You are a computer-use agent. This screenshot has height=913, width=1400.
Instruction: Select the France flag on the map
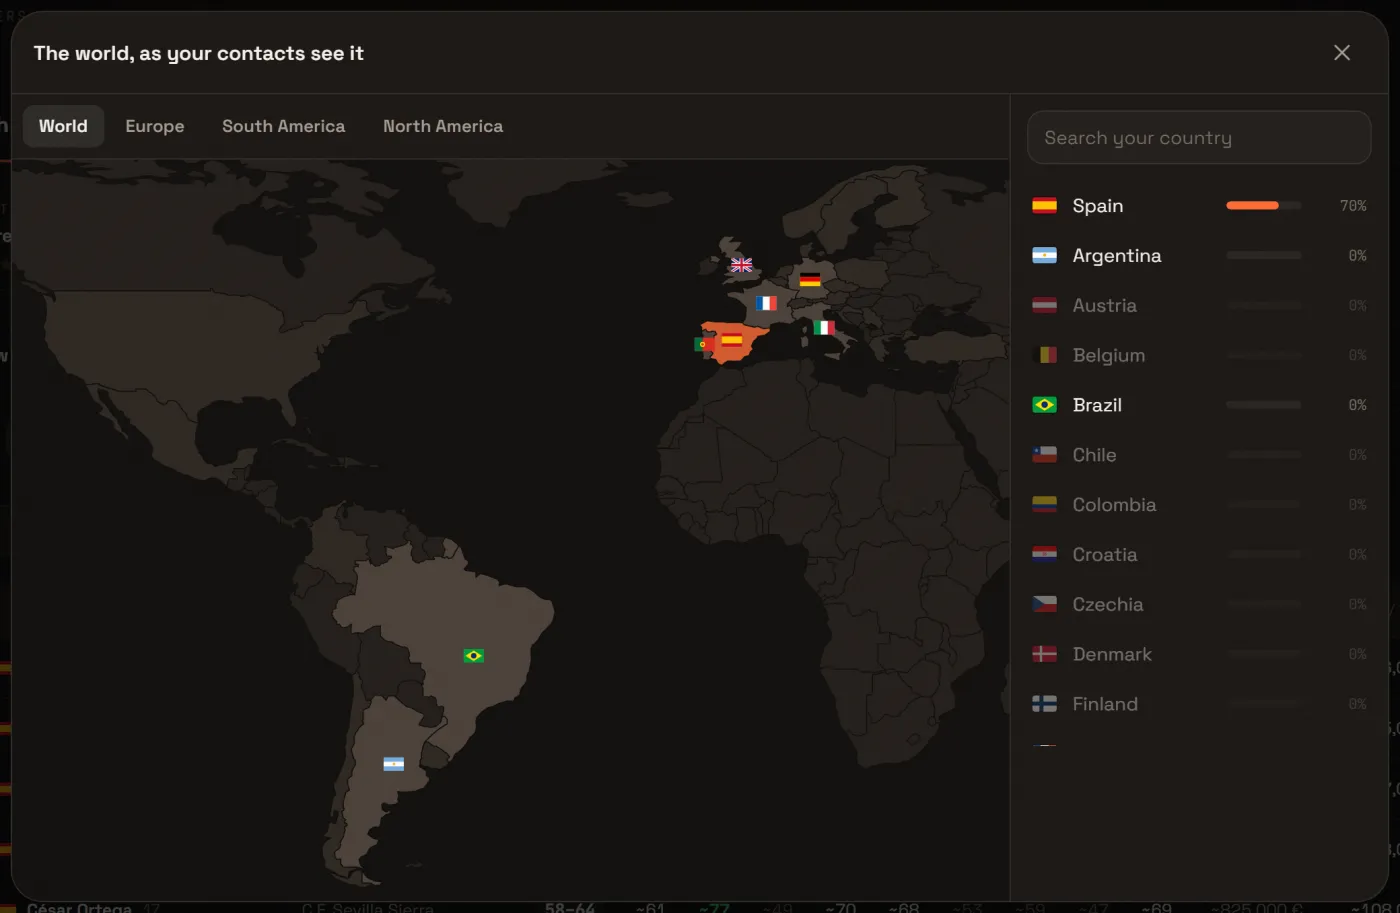pos(766,303)
